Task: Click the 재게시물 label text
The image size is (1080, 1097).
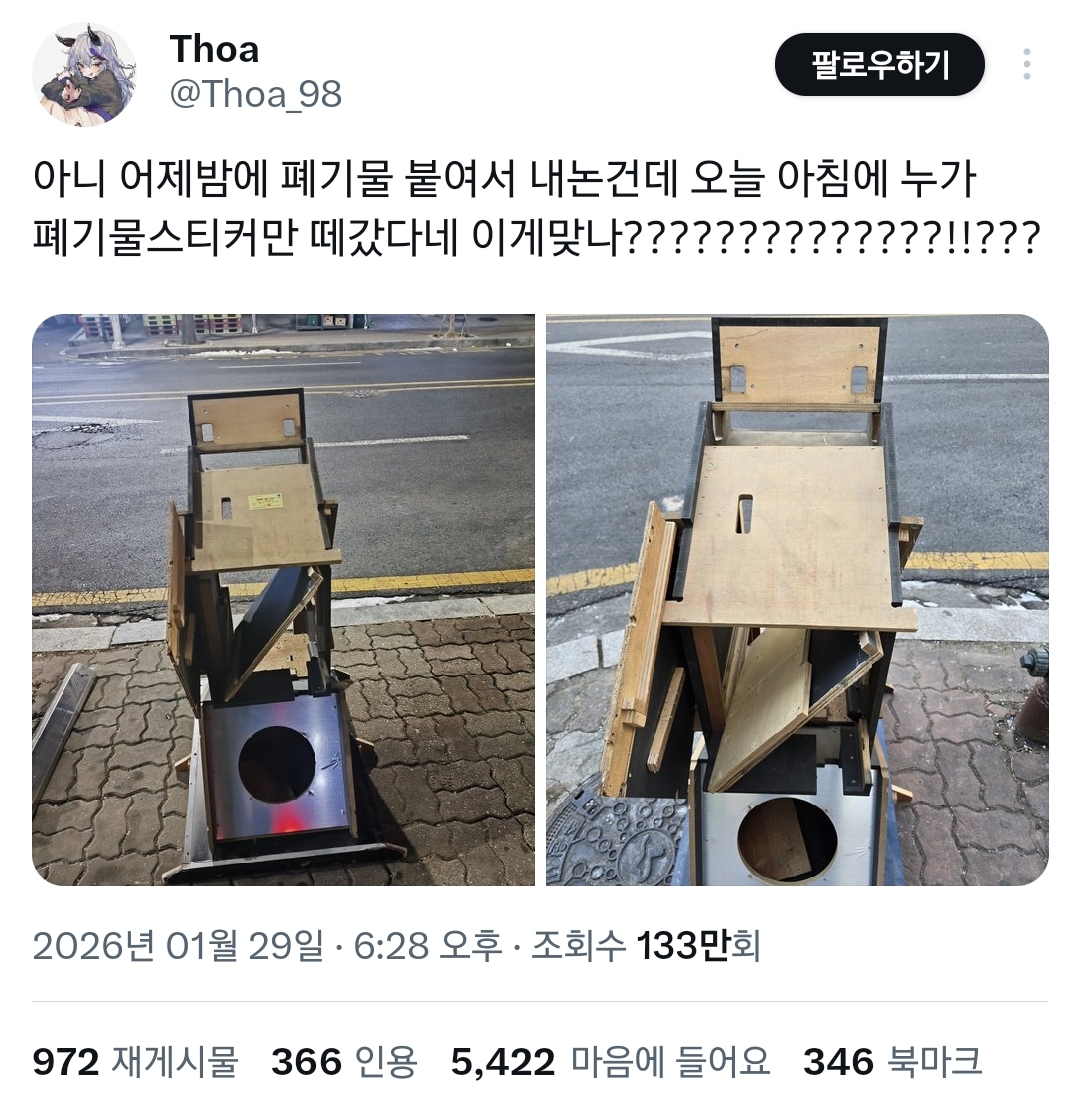Action: tap(175, 1062)
